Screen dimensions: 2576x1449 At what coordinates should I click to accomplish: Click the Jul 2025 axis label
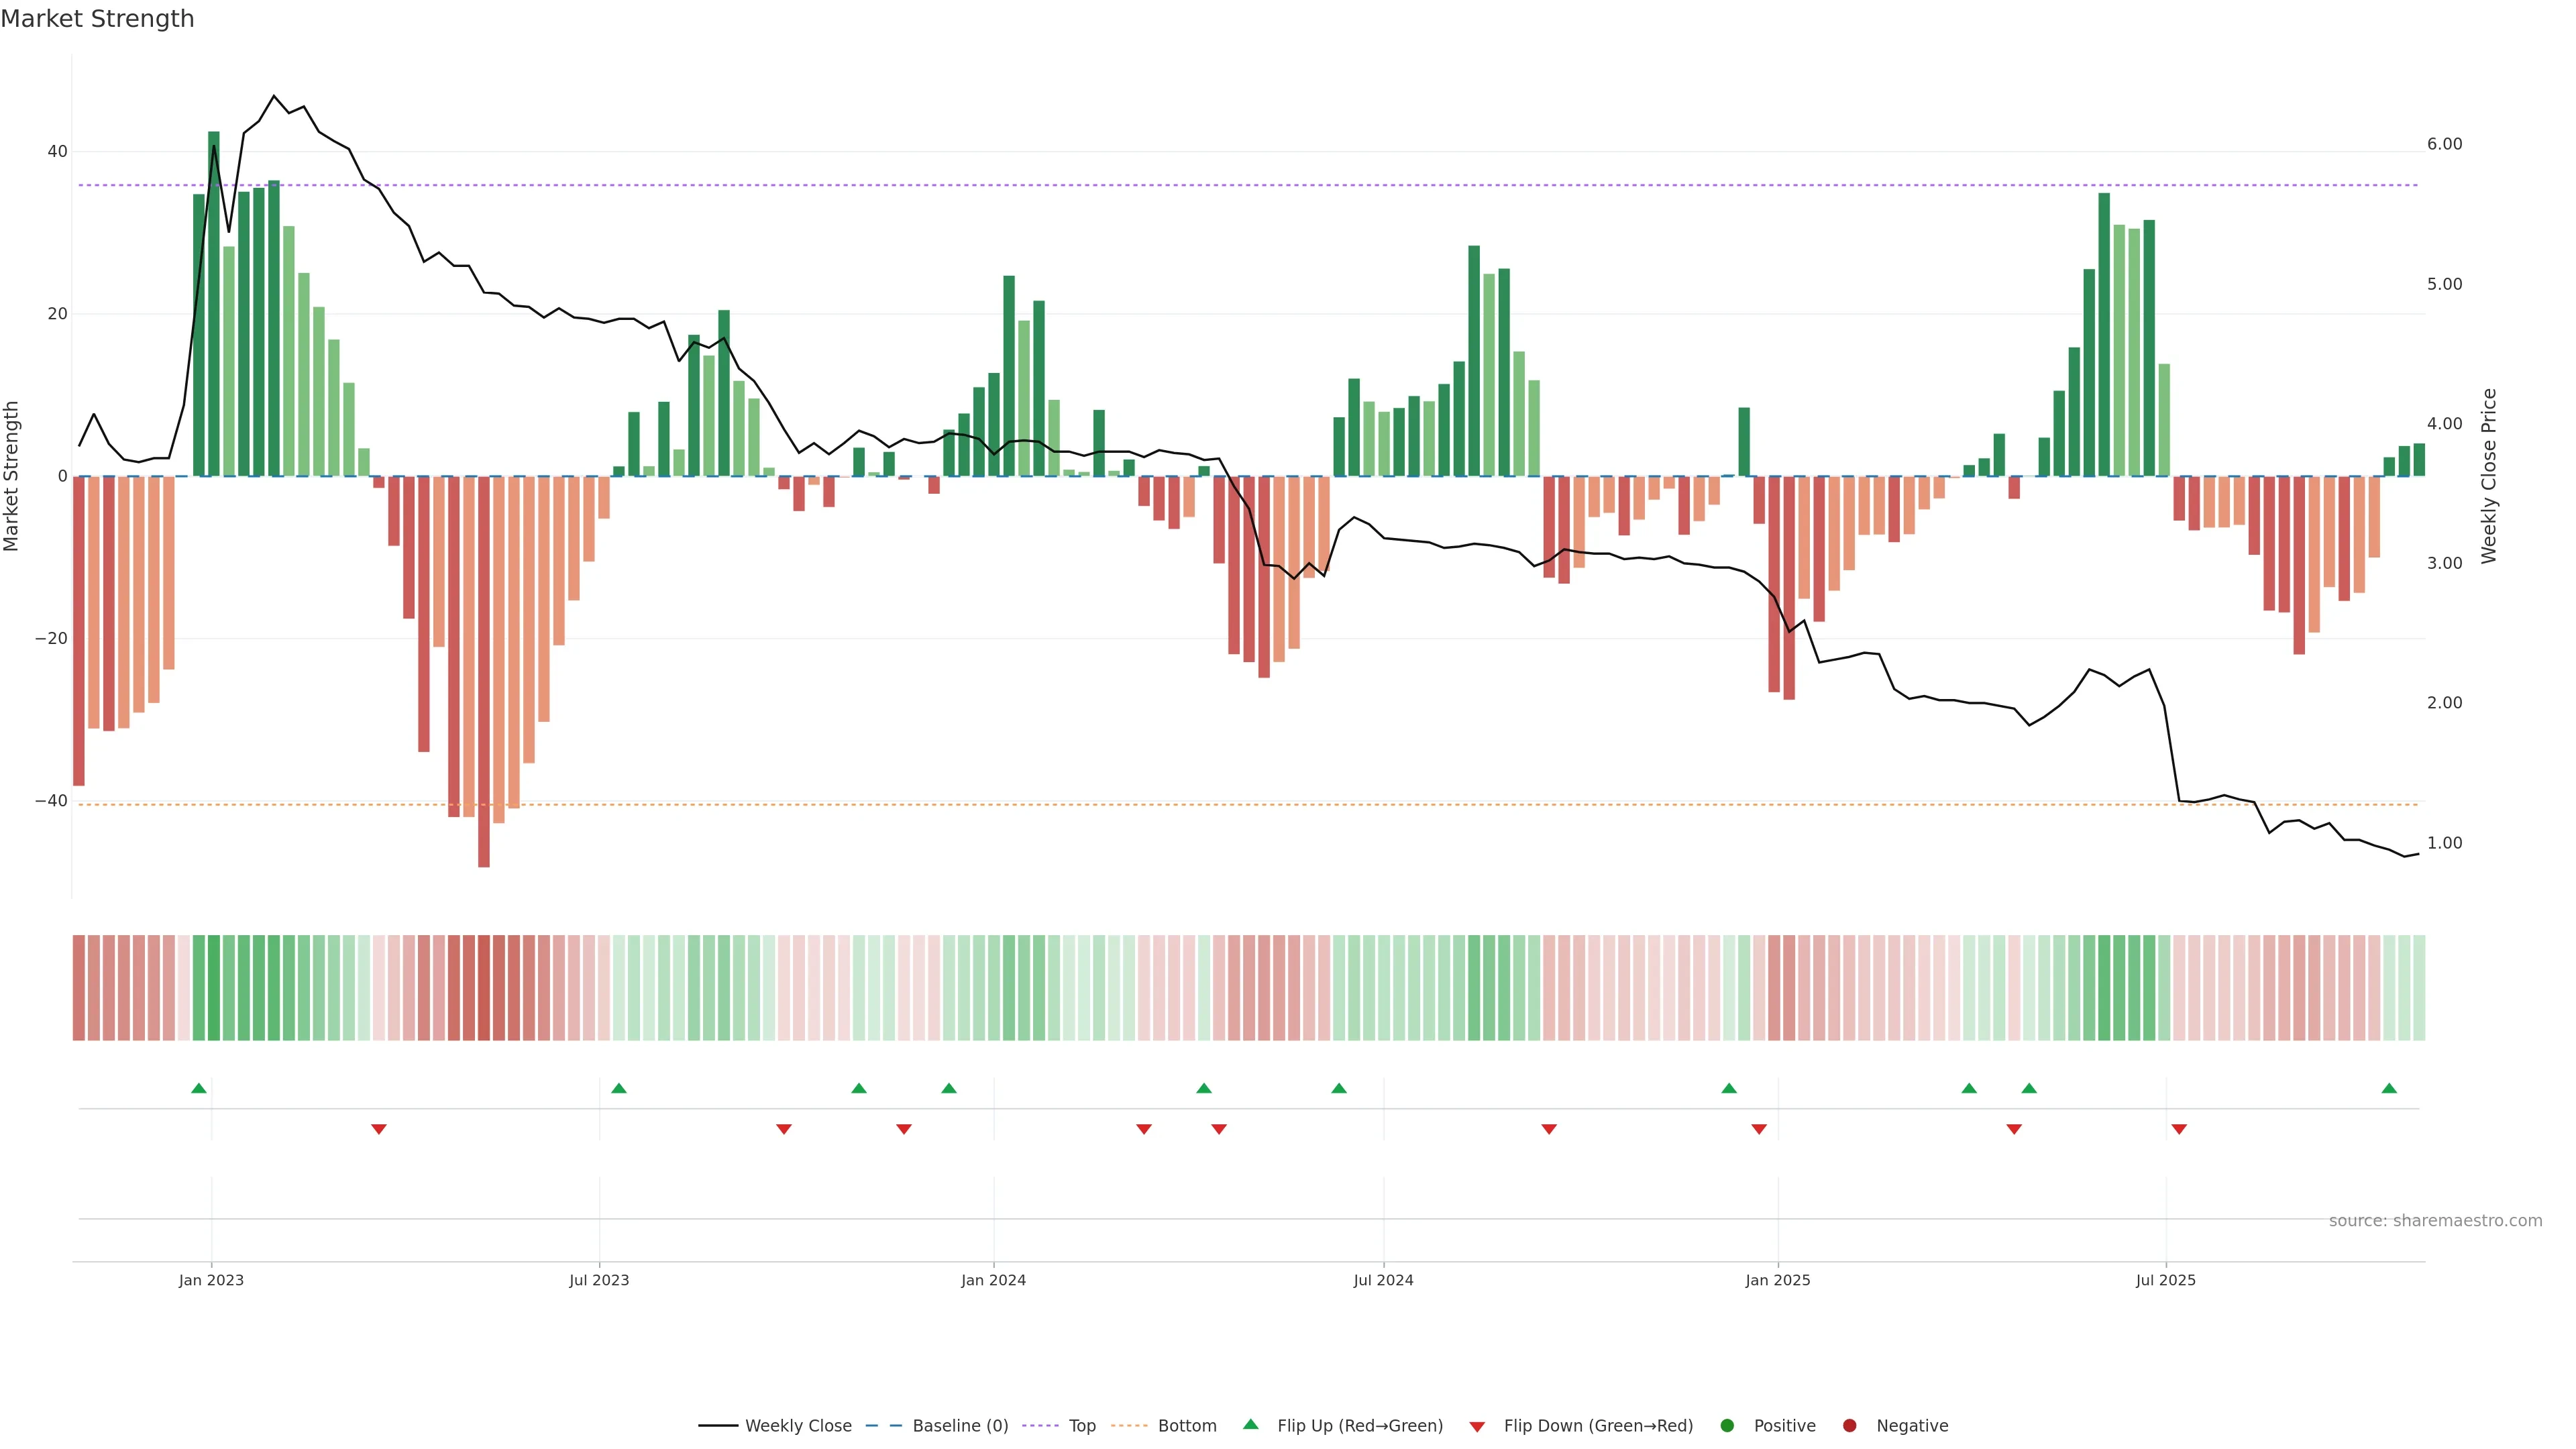click(x=2165, y=1280)
